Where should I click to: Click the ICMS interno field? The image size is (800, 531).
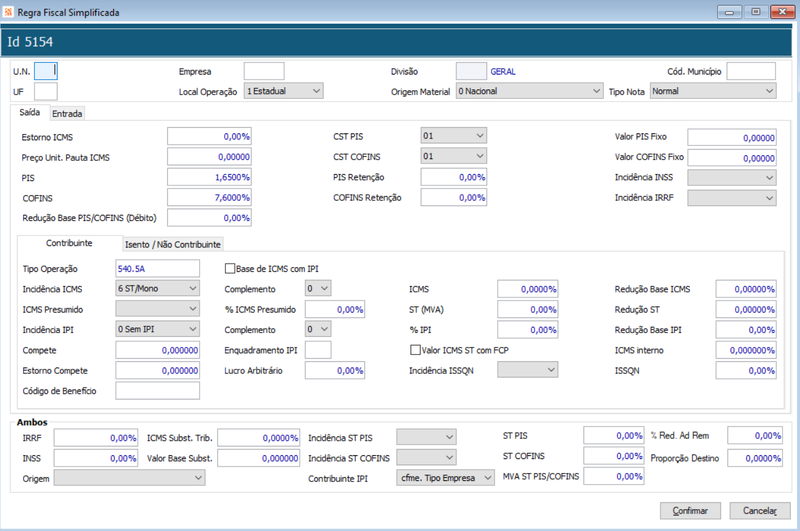coord(746,350)
